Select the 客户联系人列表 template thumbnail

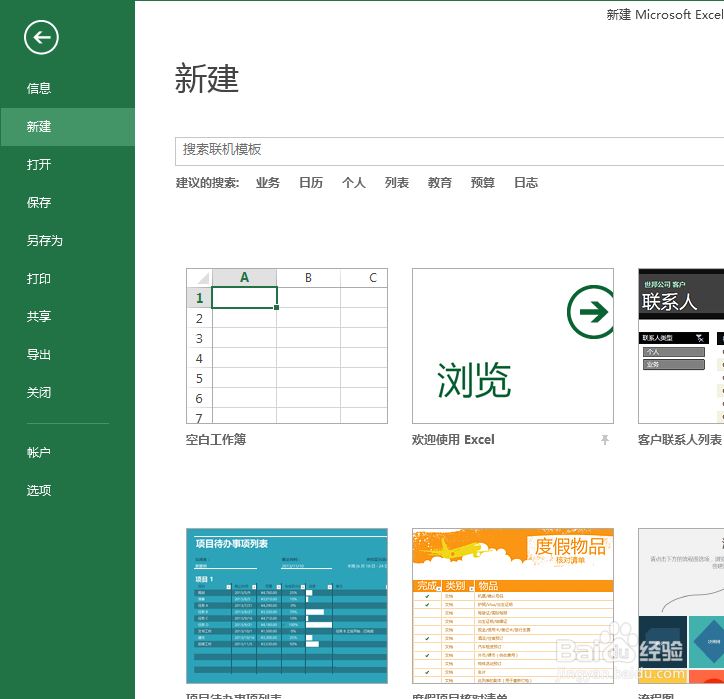click(681, 346)
